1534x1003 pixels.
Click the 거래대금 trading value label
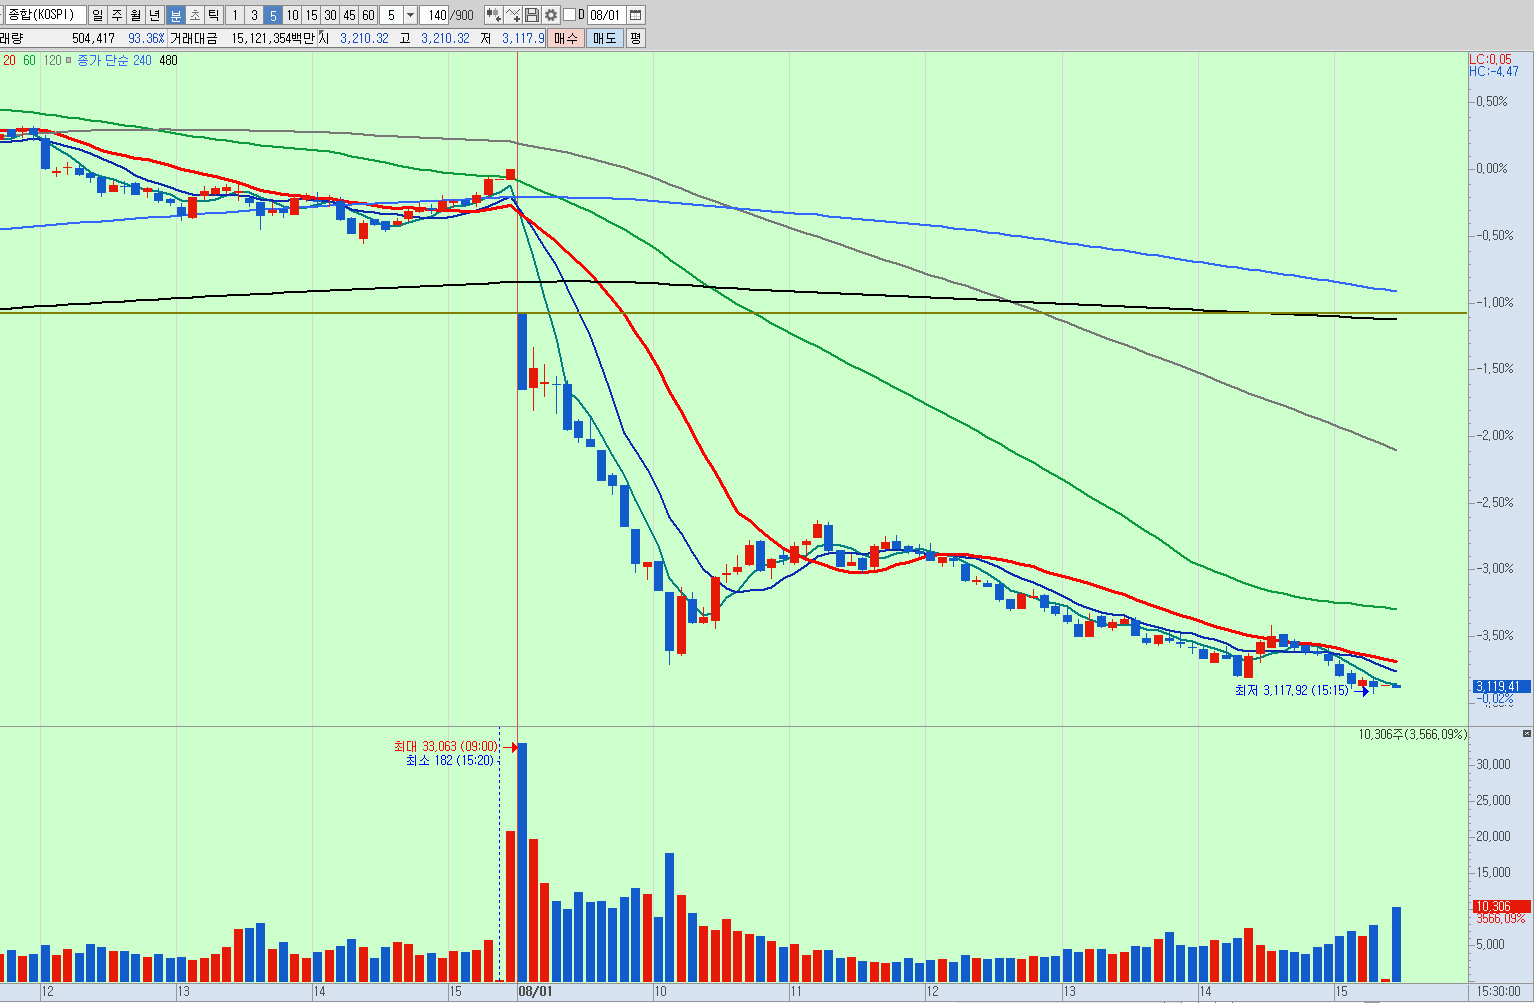tap(193, 38)
